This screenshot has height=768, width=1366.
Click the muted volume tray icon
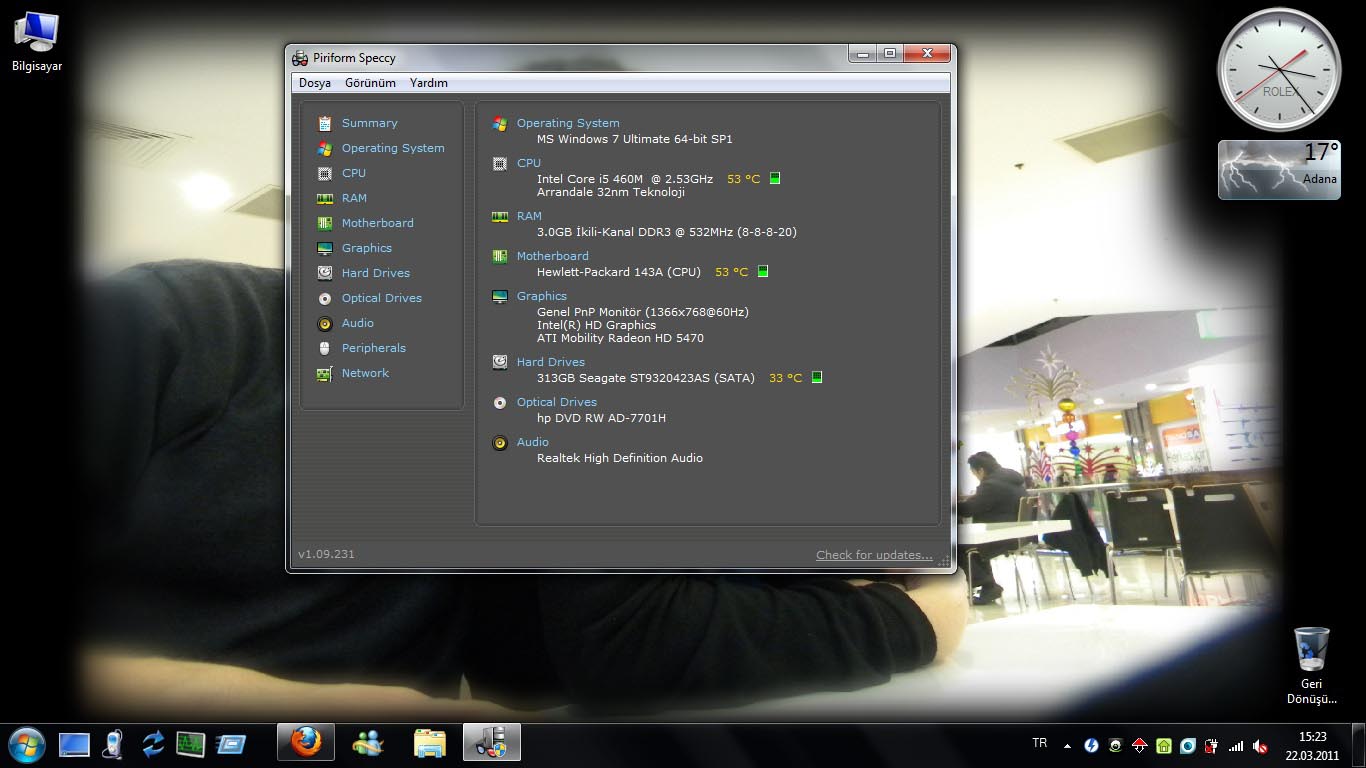(x=1261, y=746)
